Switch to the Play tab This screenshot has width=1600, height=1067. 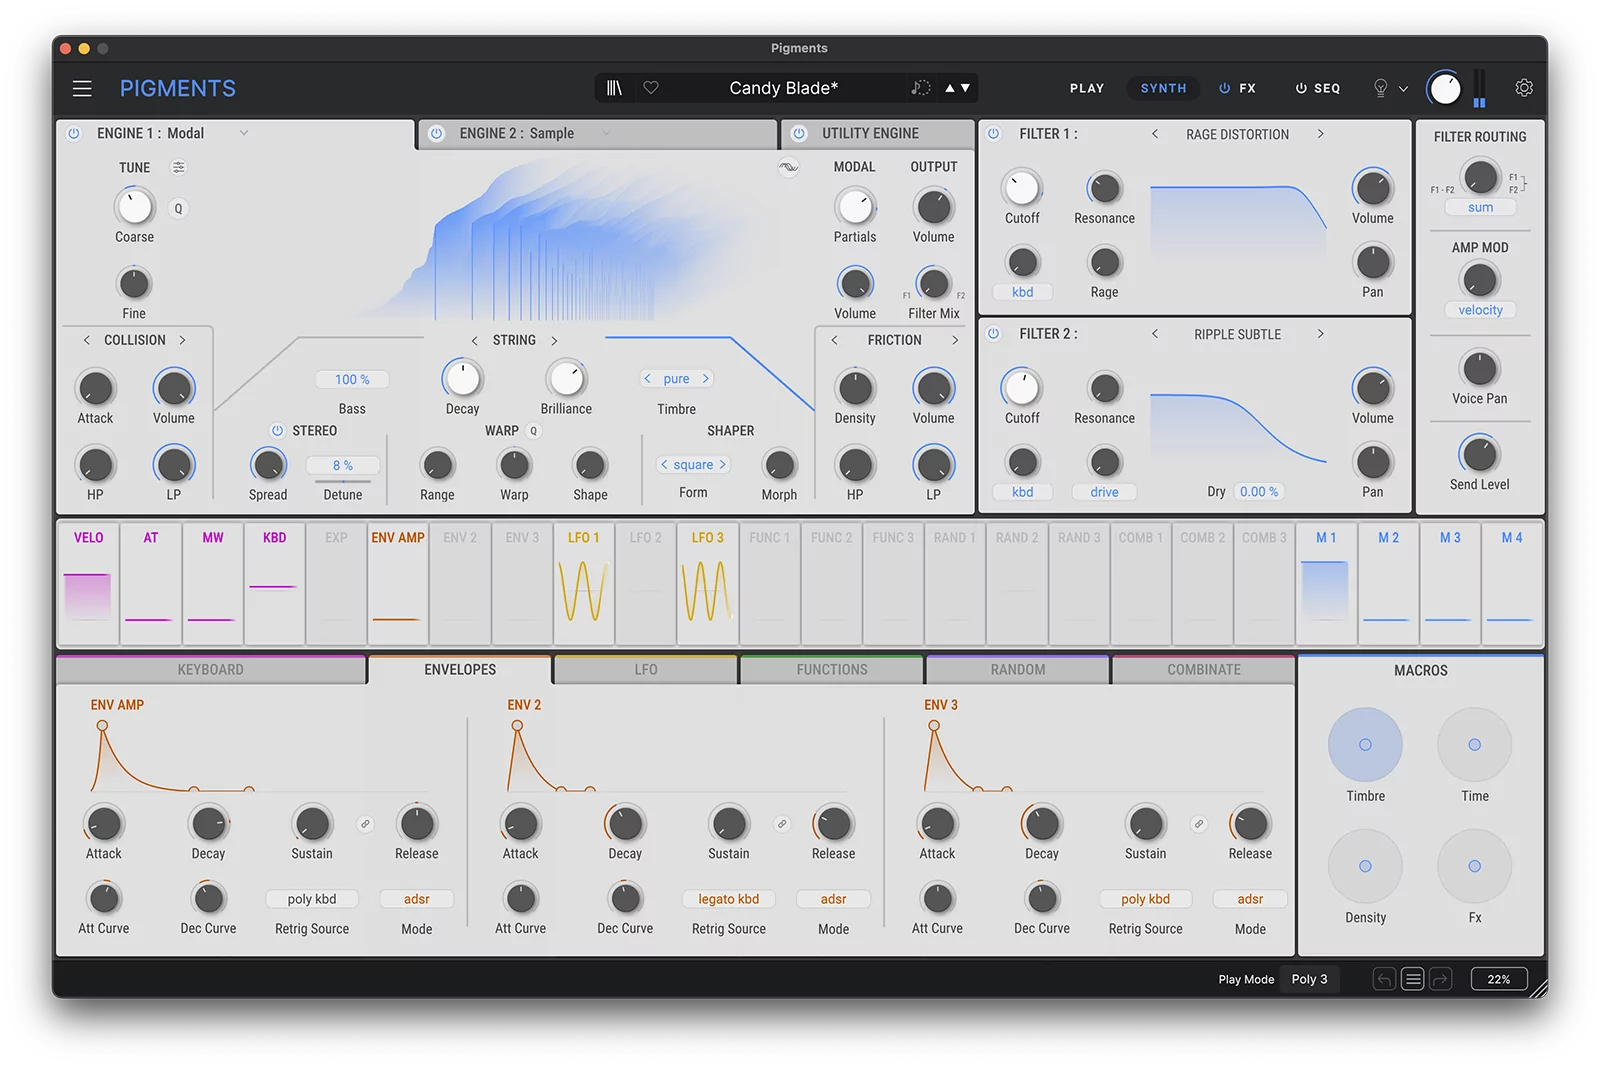(x=1086, y=88)
